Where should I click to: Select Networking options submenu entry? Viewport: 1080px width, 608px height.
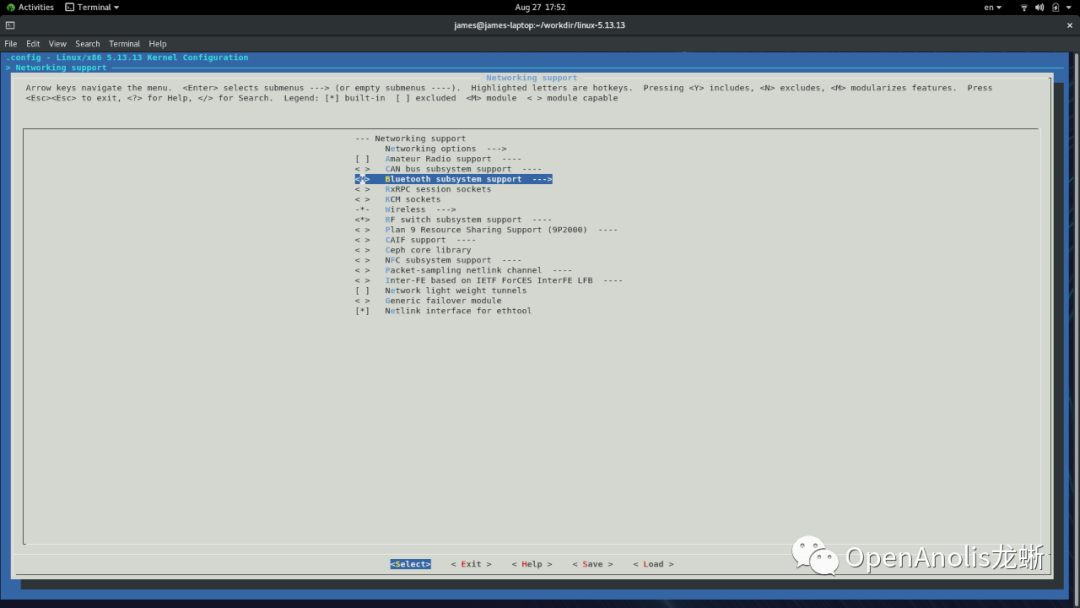click(x=445, y=149)
